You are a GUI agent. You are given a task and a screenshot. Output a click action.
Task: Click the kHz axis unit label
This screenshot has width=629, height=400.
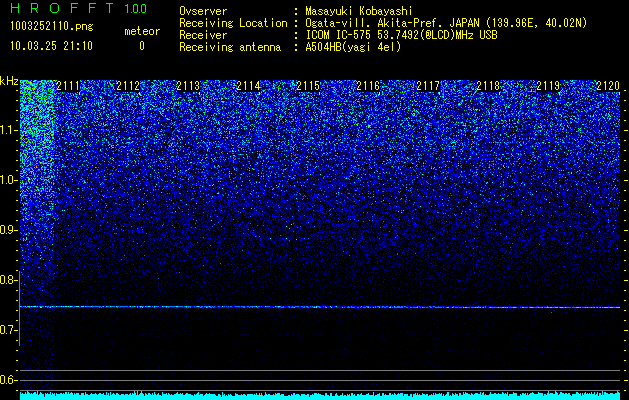click(9, 81)
